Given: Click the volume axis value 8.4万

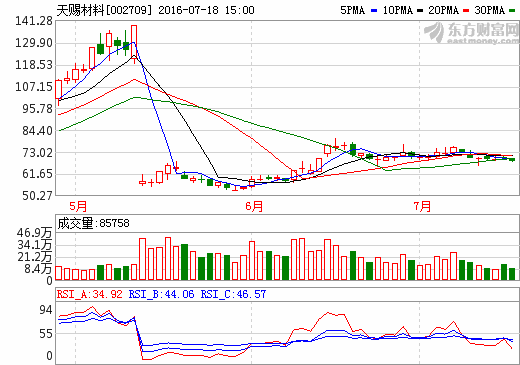Looking at the screenshot, I should click(x=38, y=269).
